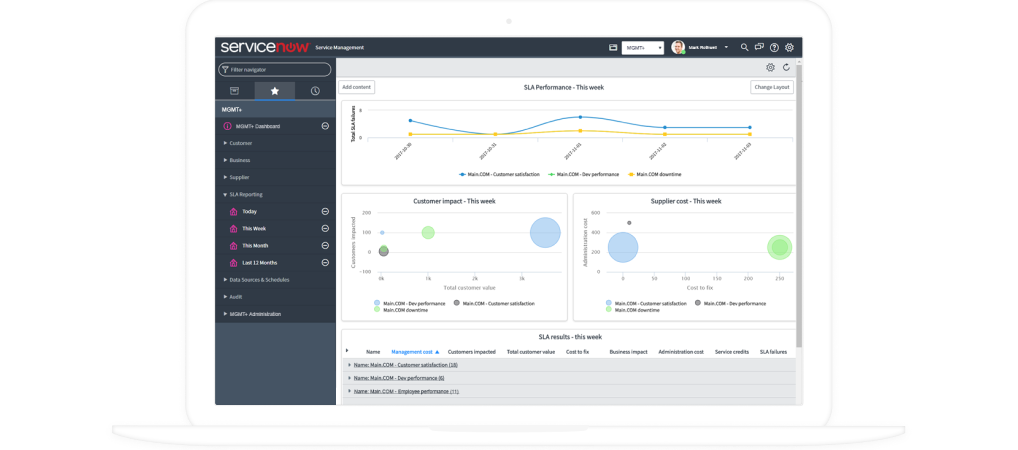Click large blue bubble in Supplier cost chart
1018x450 pixels.
623,247
